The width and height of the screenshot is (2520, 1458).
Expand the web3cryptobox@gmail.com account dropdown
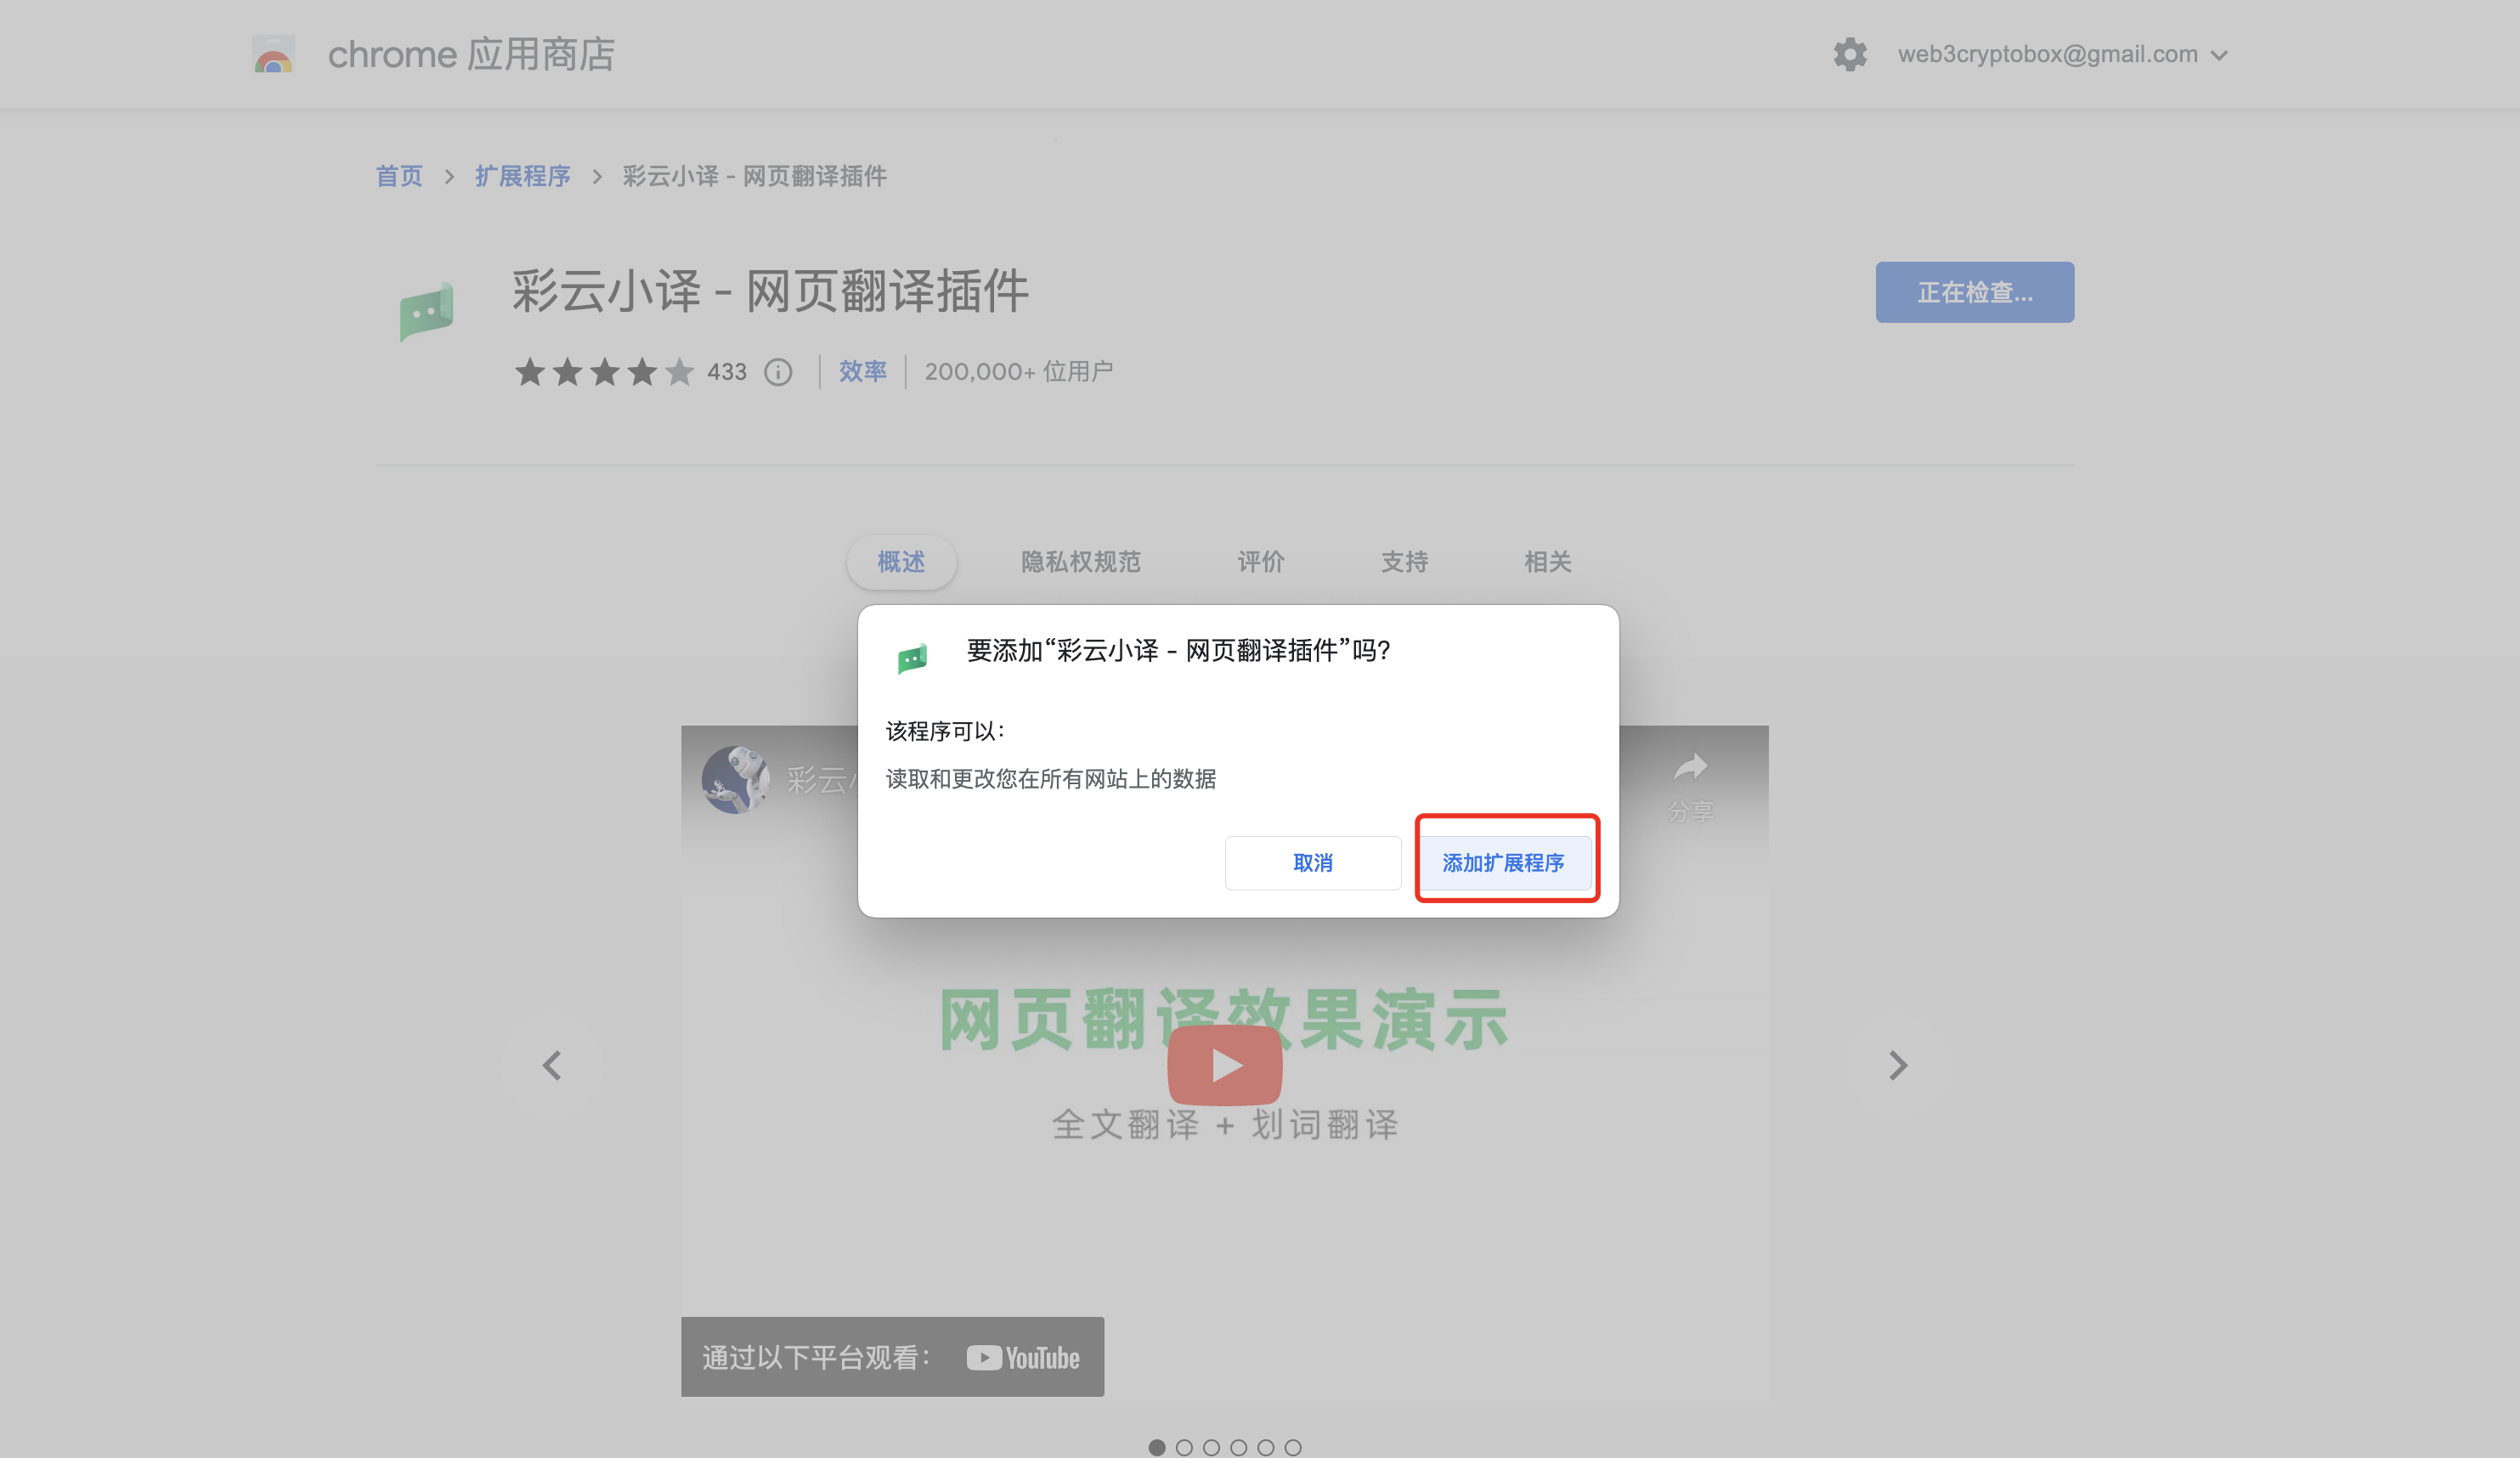point(2063,54)
